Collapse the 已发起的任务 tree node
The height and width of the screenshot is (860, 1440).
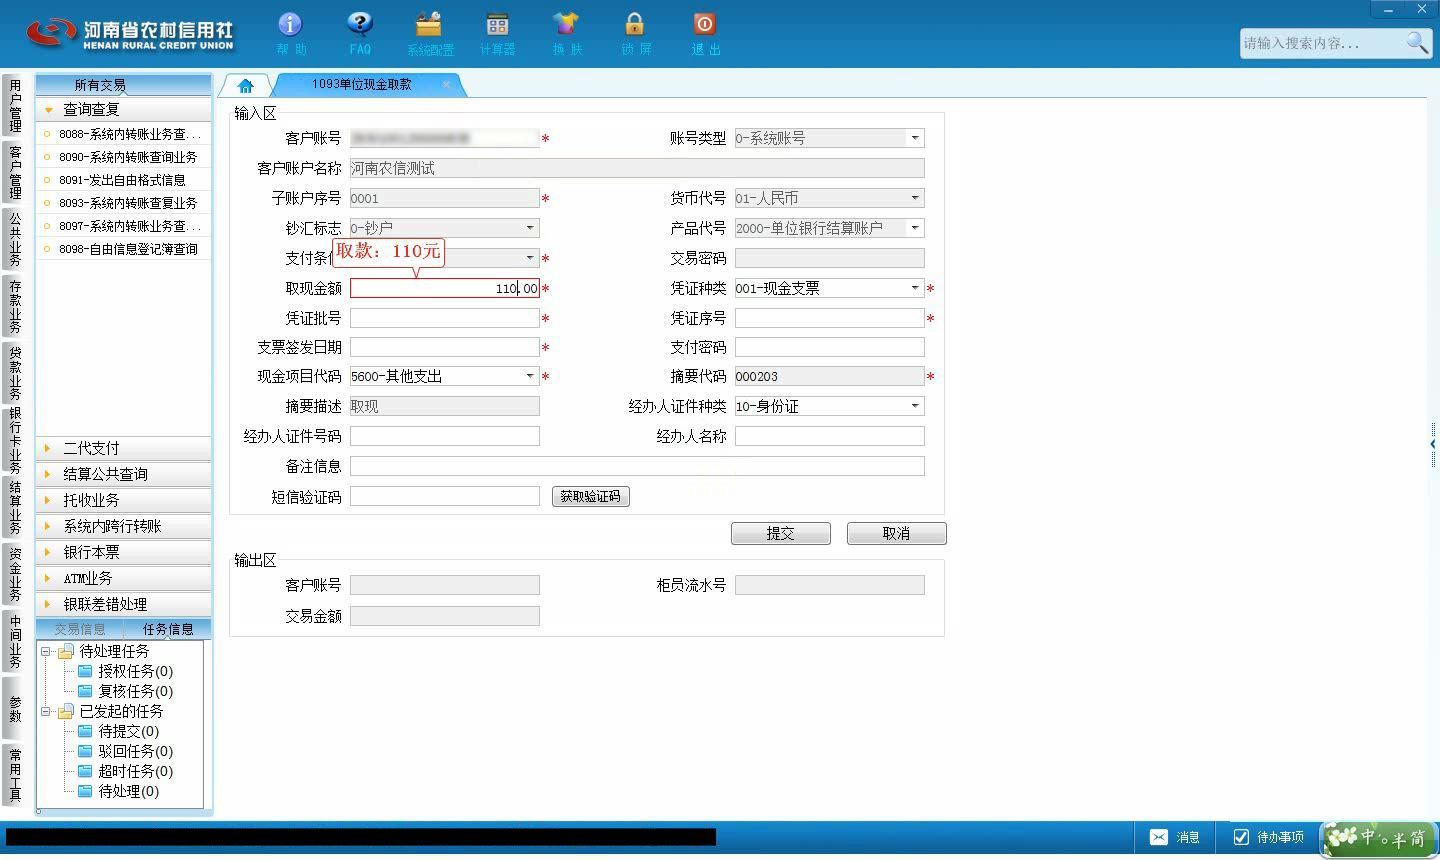click(x=45, y=711)
